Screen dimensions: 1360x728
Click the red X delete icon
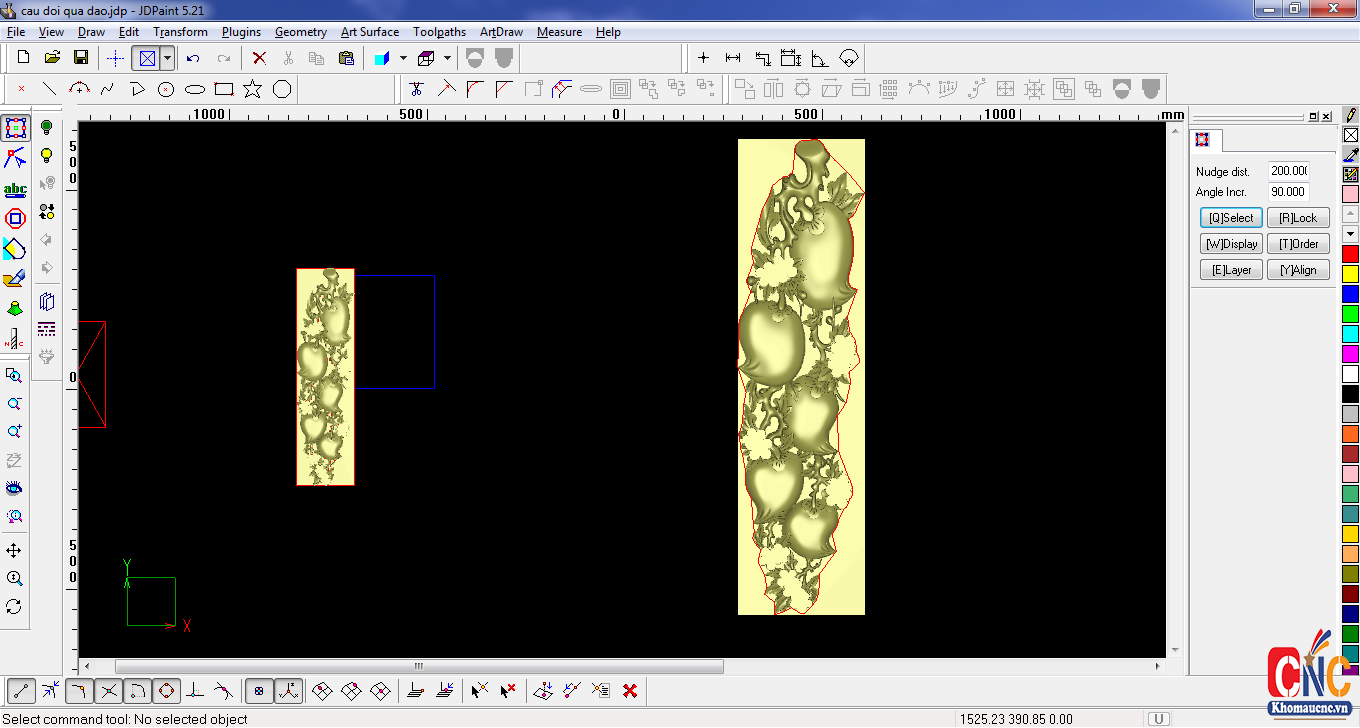pos(259,58)
